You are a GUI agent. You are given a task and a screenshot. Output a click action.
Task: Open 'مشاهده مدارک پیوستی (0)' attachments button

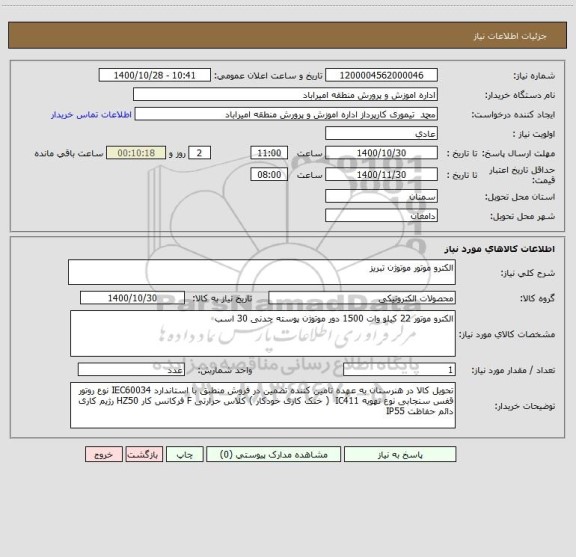[273, 454]
